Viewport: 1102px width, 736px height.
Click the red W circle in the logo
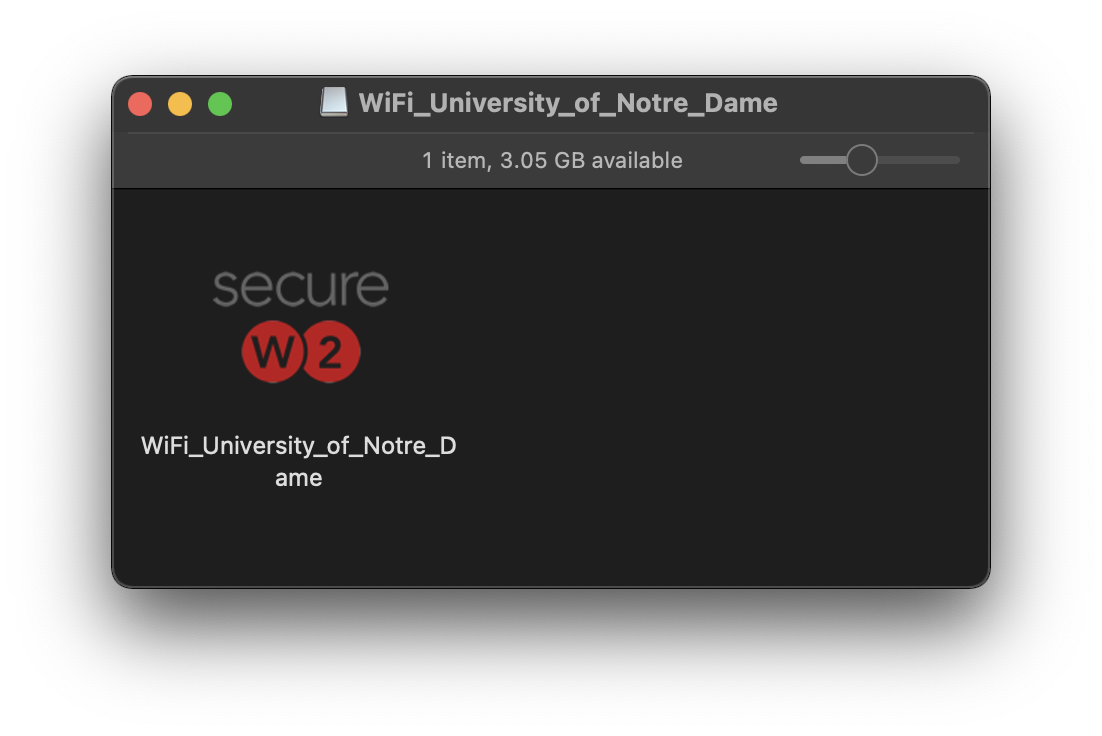[x=273, y=352]
